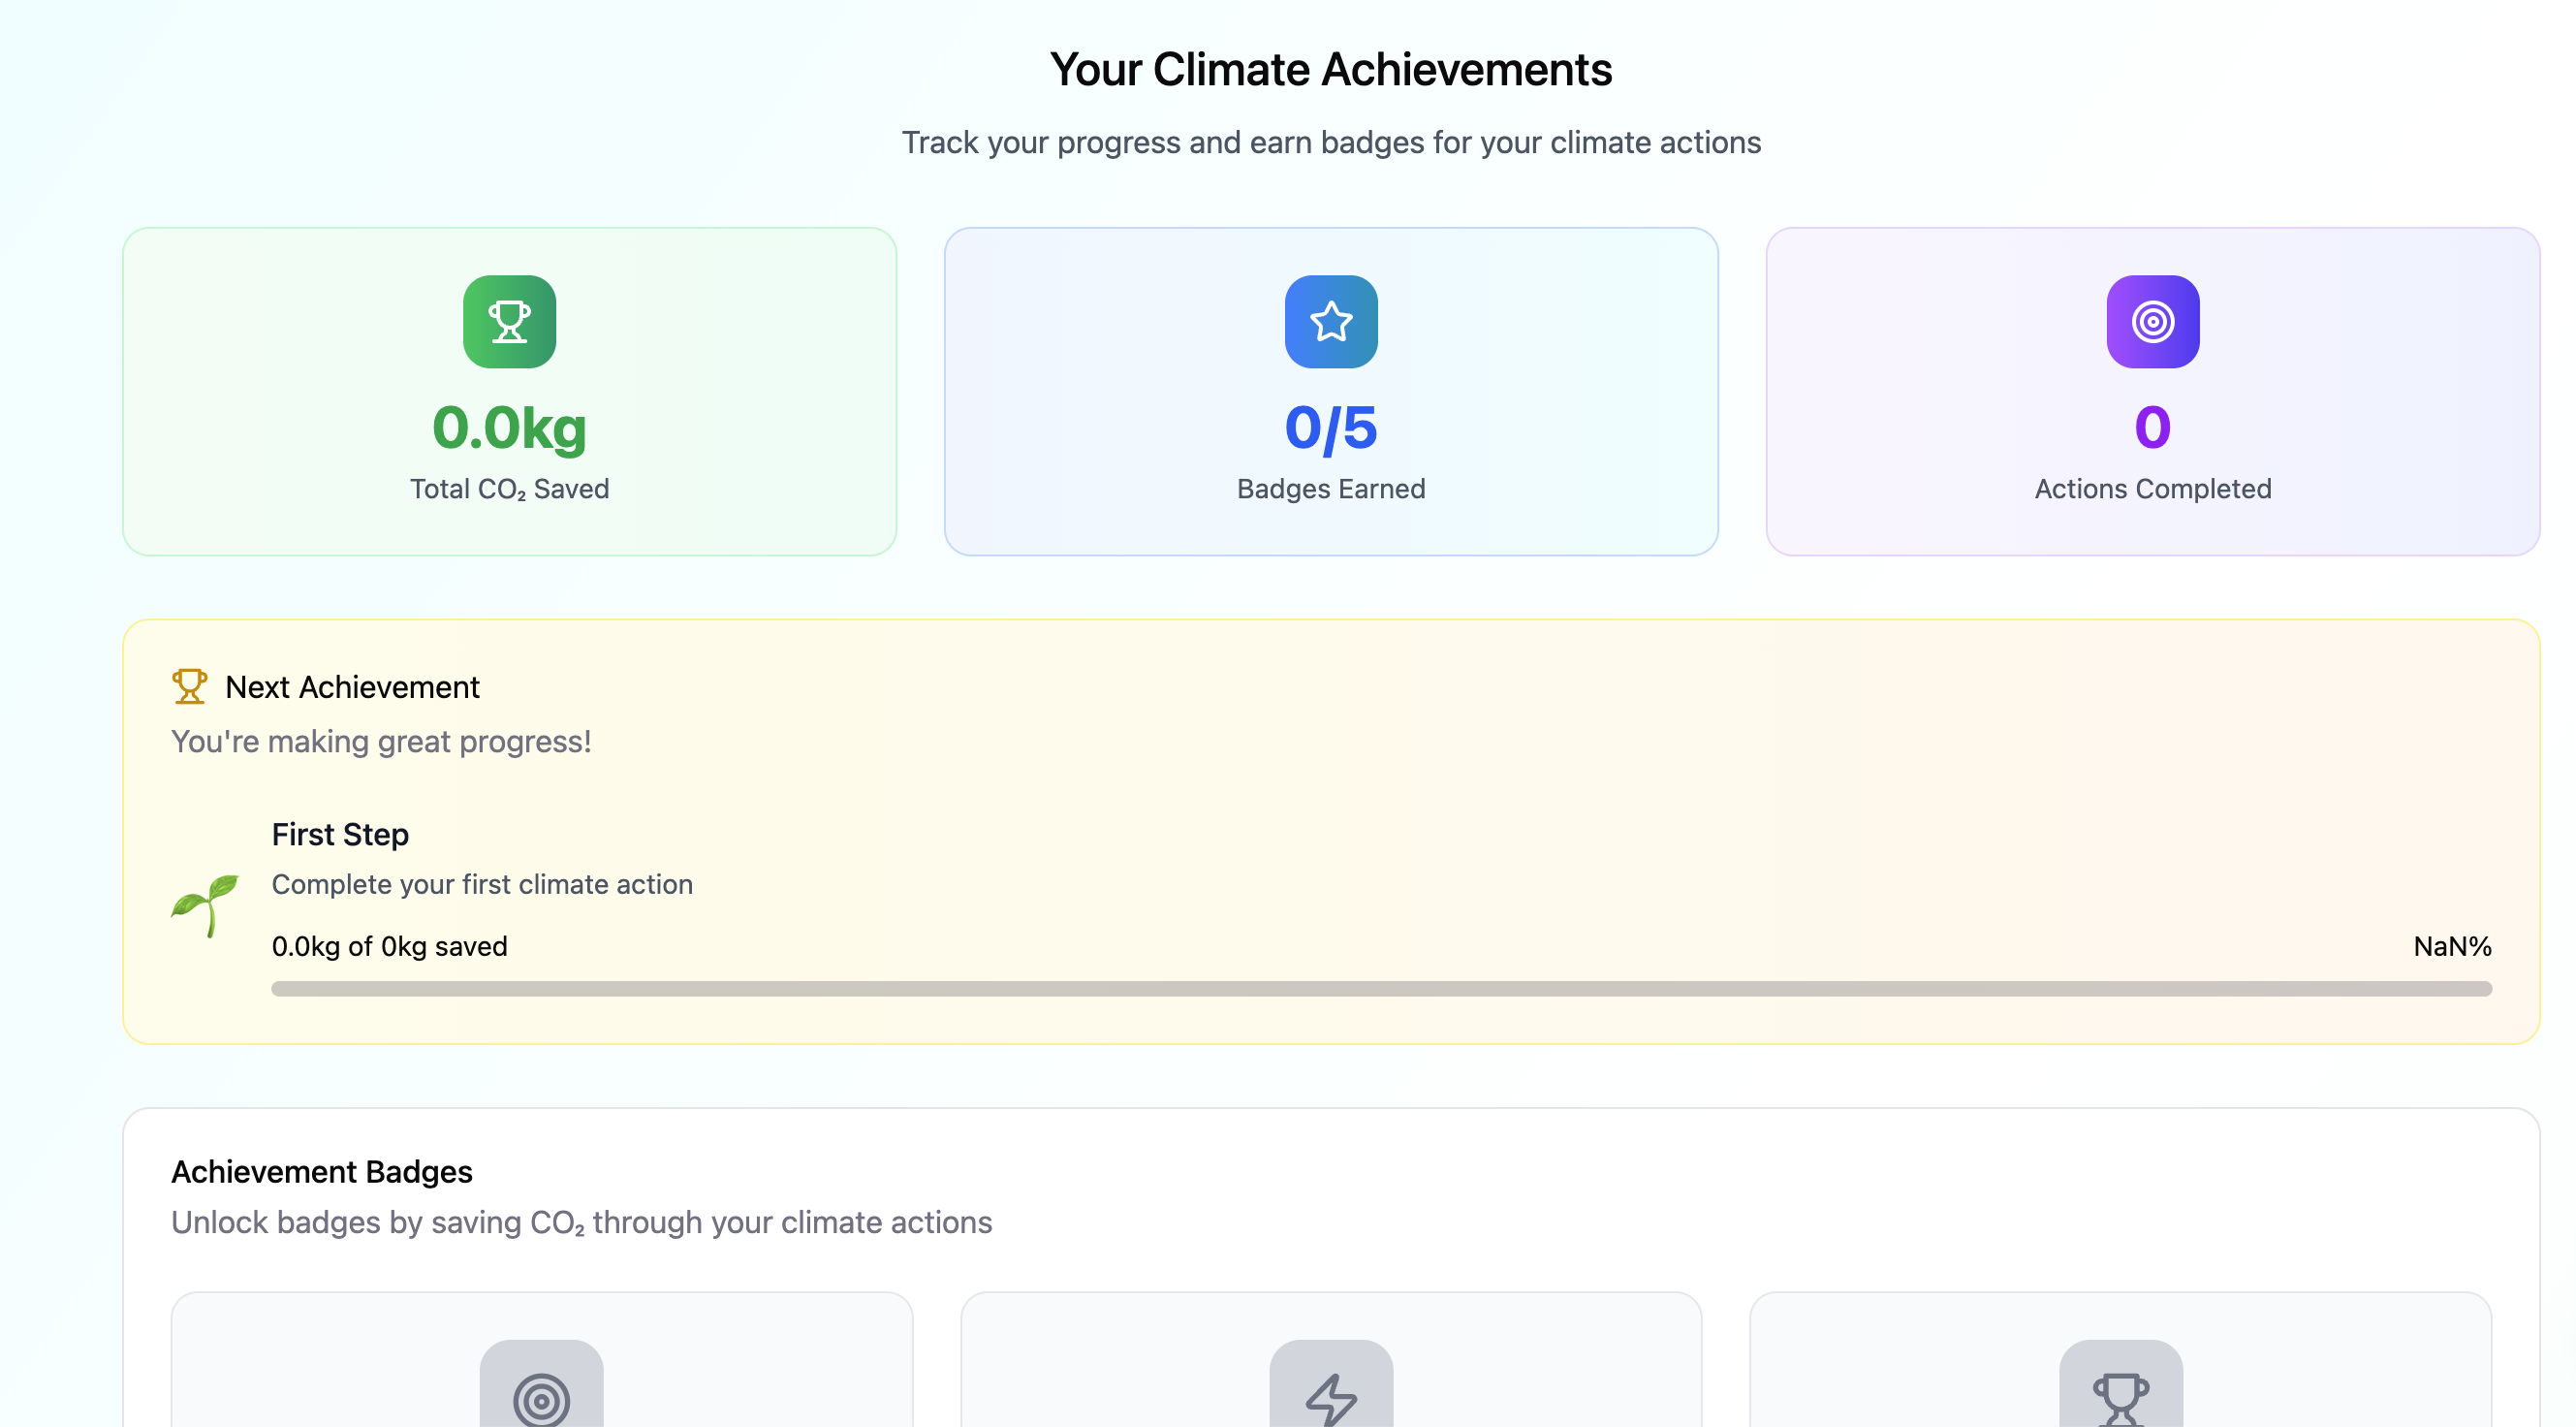This screenshot has width=2576, height=1427.
Task: Open the Badges Earned stat card
Action: [x=1330, y=392]
